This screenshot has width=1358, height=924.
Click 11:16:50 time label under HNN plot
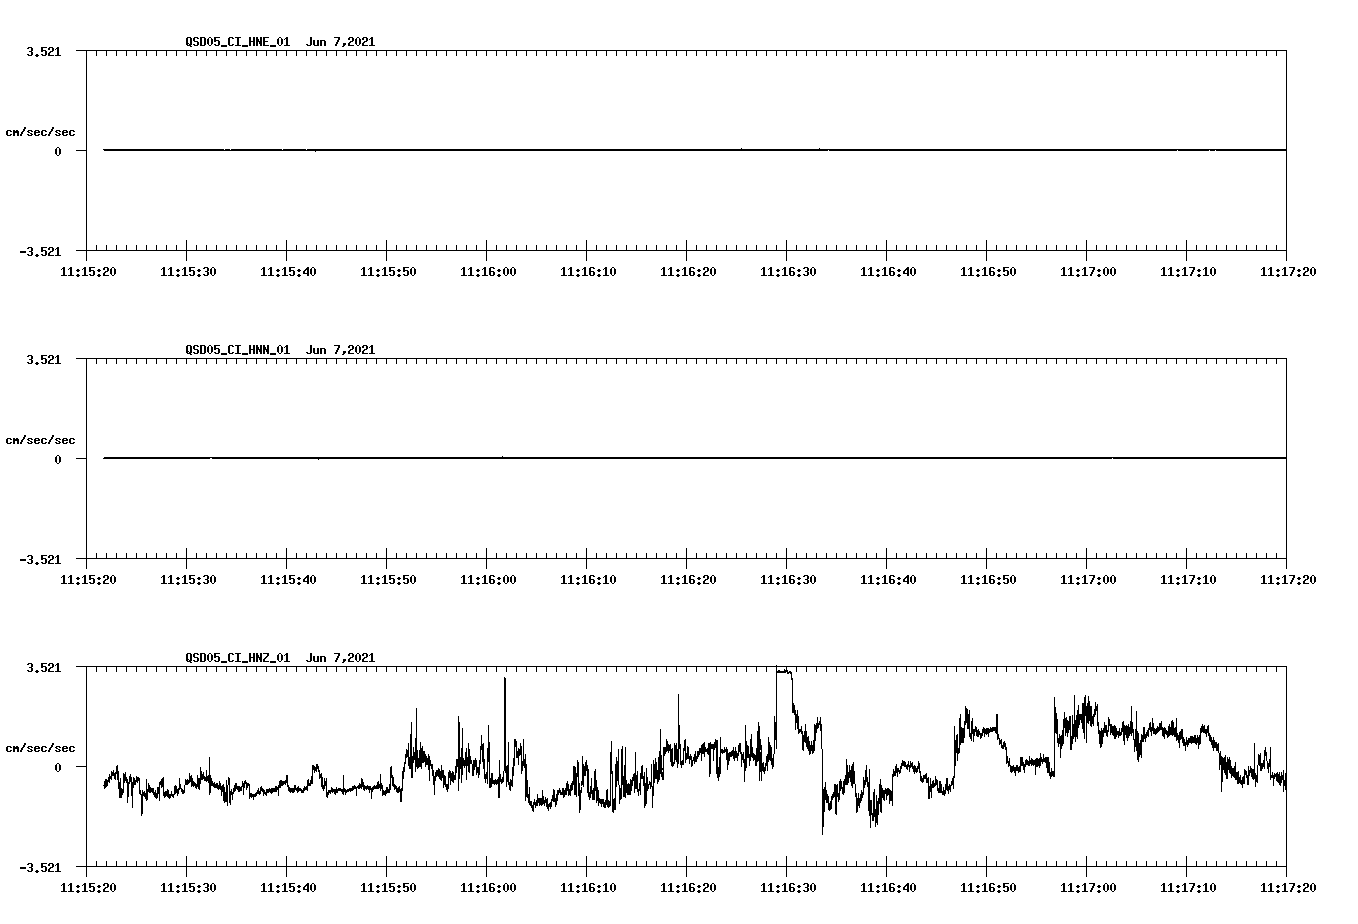click(x=988, y=580)
